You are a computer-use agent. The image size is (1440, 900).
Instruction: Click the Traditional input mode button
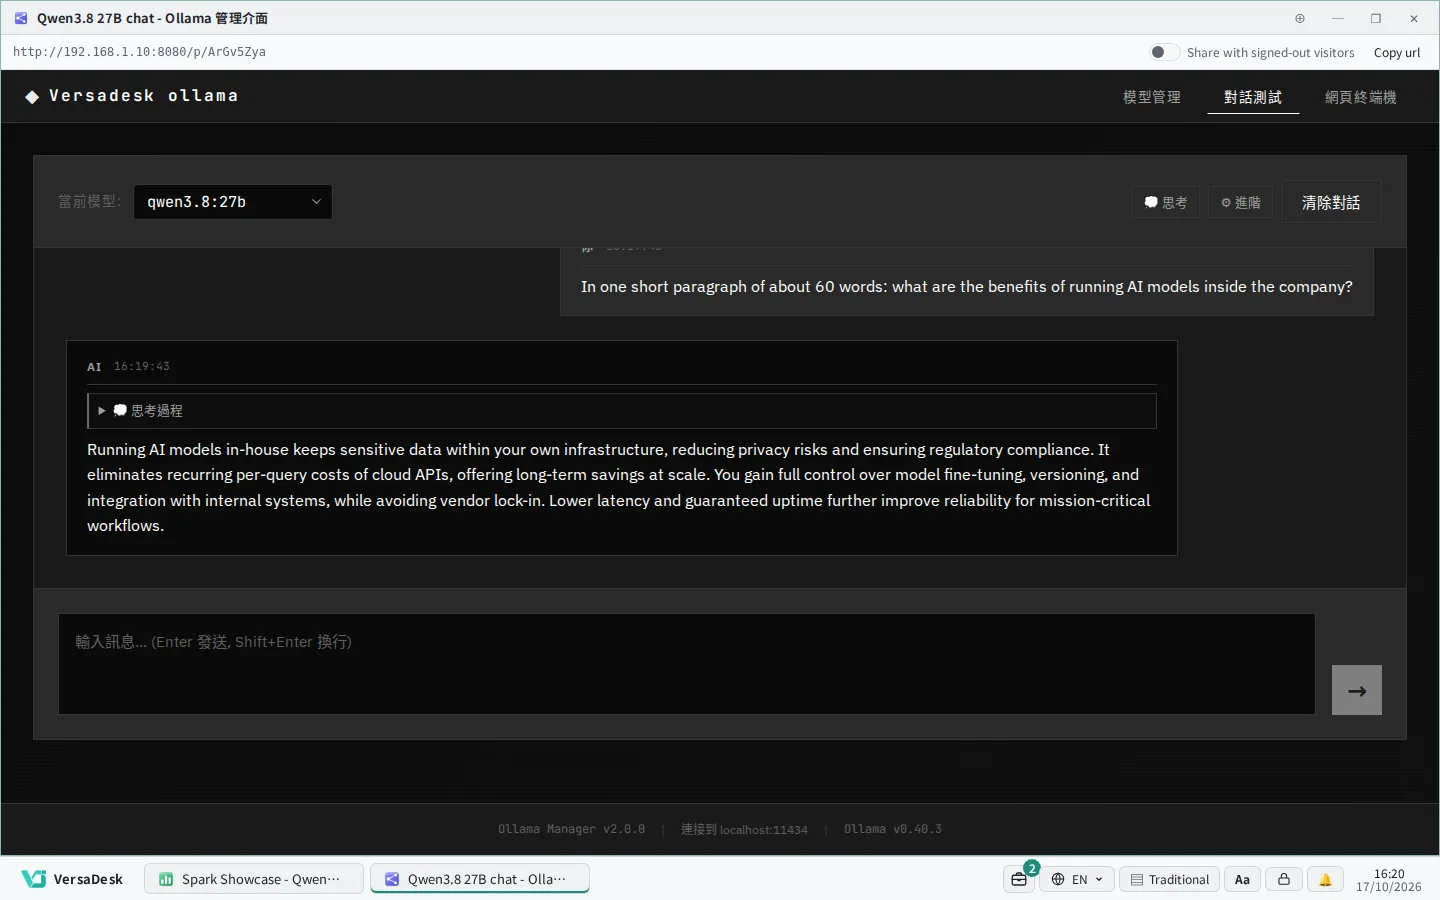pyautogui.click(x=1170, y=879)
